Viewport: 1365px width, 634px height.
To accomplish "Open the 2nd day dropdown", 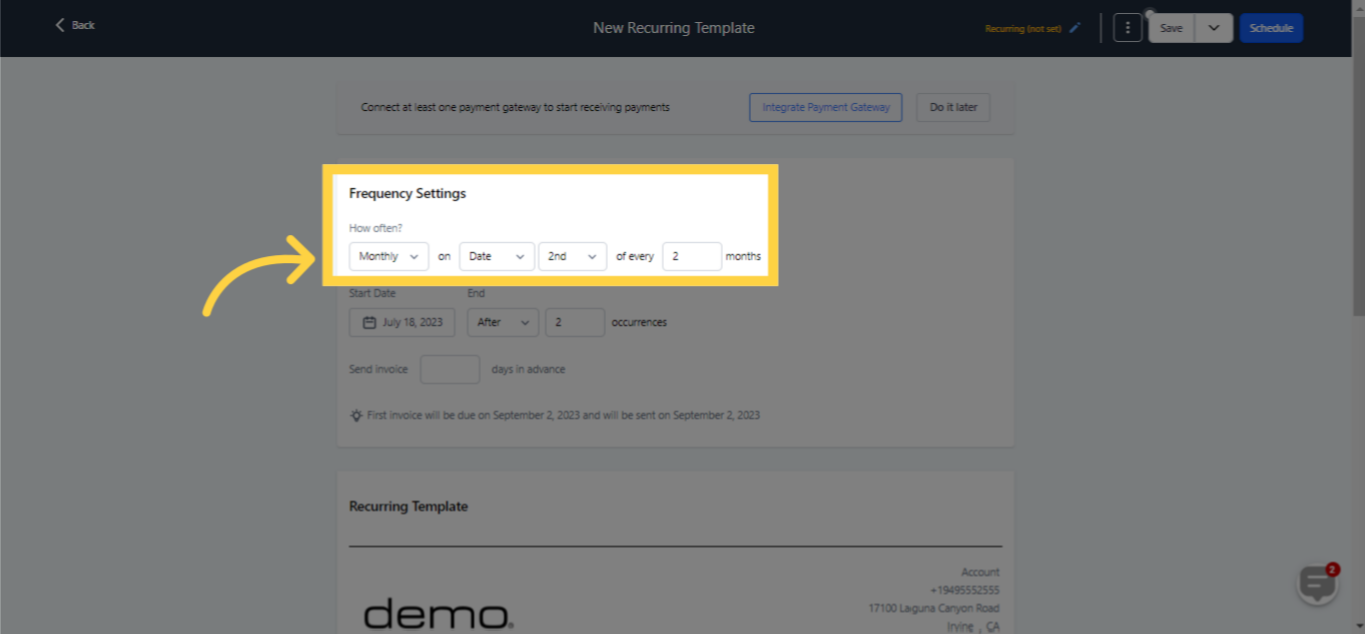I will [573, 256].
